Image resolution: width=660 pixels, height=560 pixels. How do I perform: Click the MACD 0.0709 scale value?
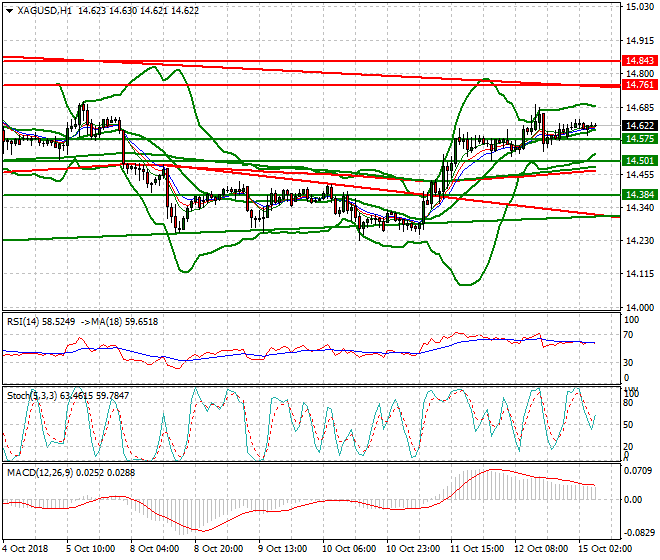pyautogui.click(x=639, y=471)
